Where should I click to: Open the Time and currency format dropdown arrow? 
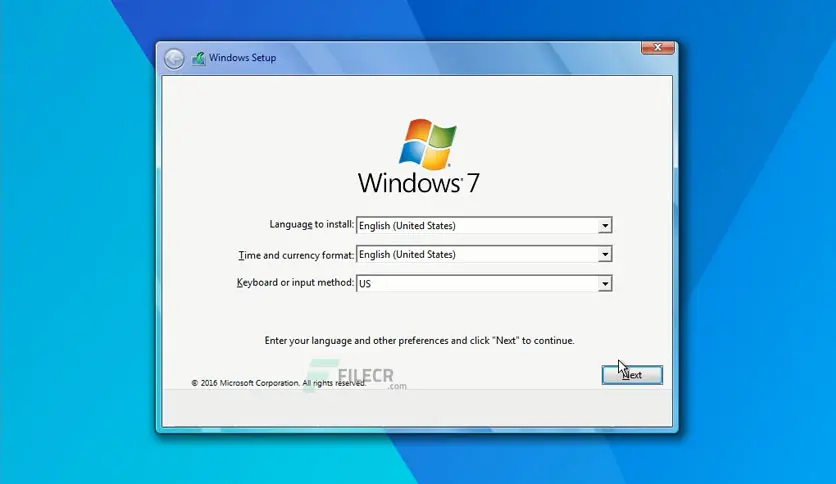604,255
